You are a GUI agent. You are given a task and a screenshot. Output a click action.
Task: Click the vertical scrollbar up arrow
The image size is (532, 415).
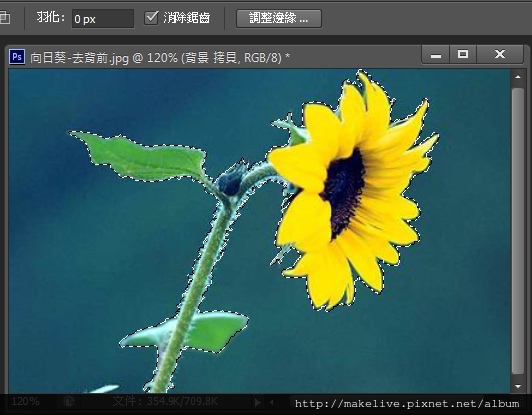pyautogui.click(x=518, y=77)
